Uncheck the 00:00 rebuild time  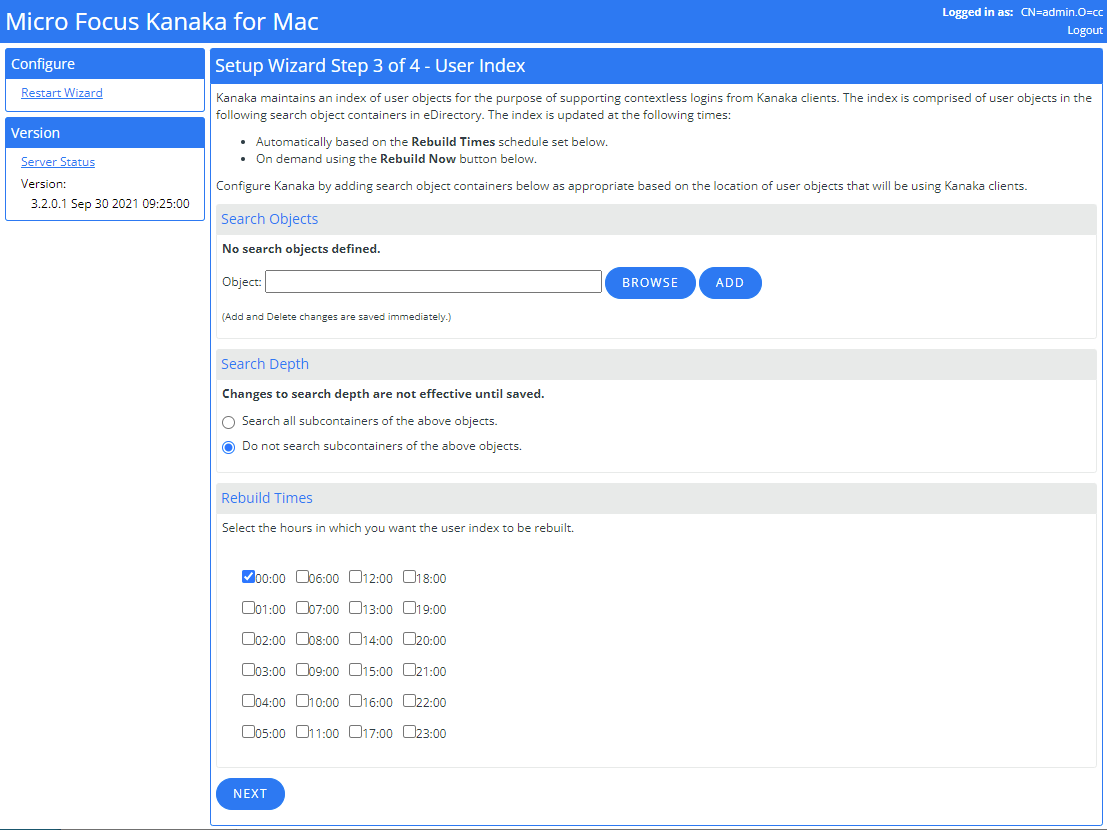248,577
